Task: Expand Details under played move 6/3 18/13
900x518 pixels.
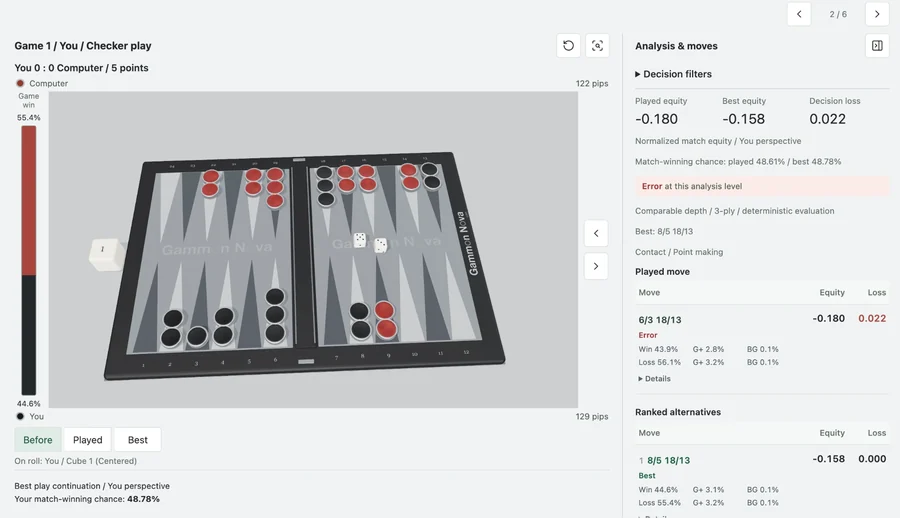Action: pos(654,378)
